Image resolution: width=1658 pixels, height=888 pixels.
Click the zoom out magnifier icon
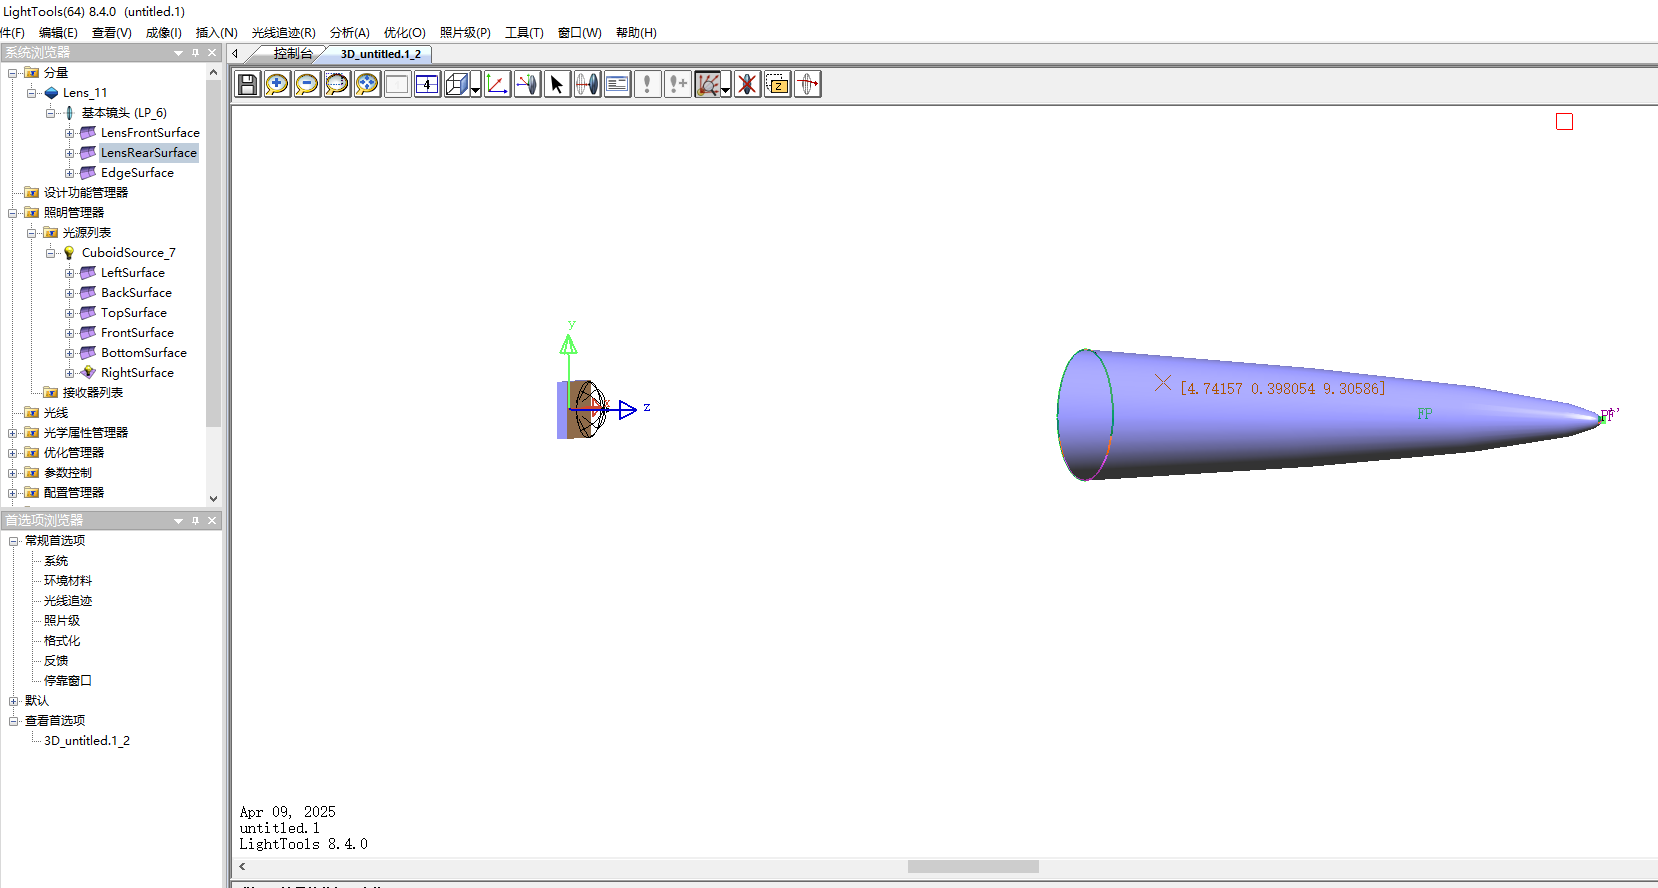point(307,85)
